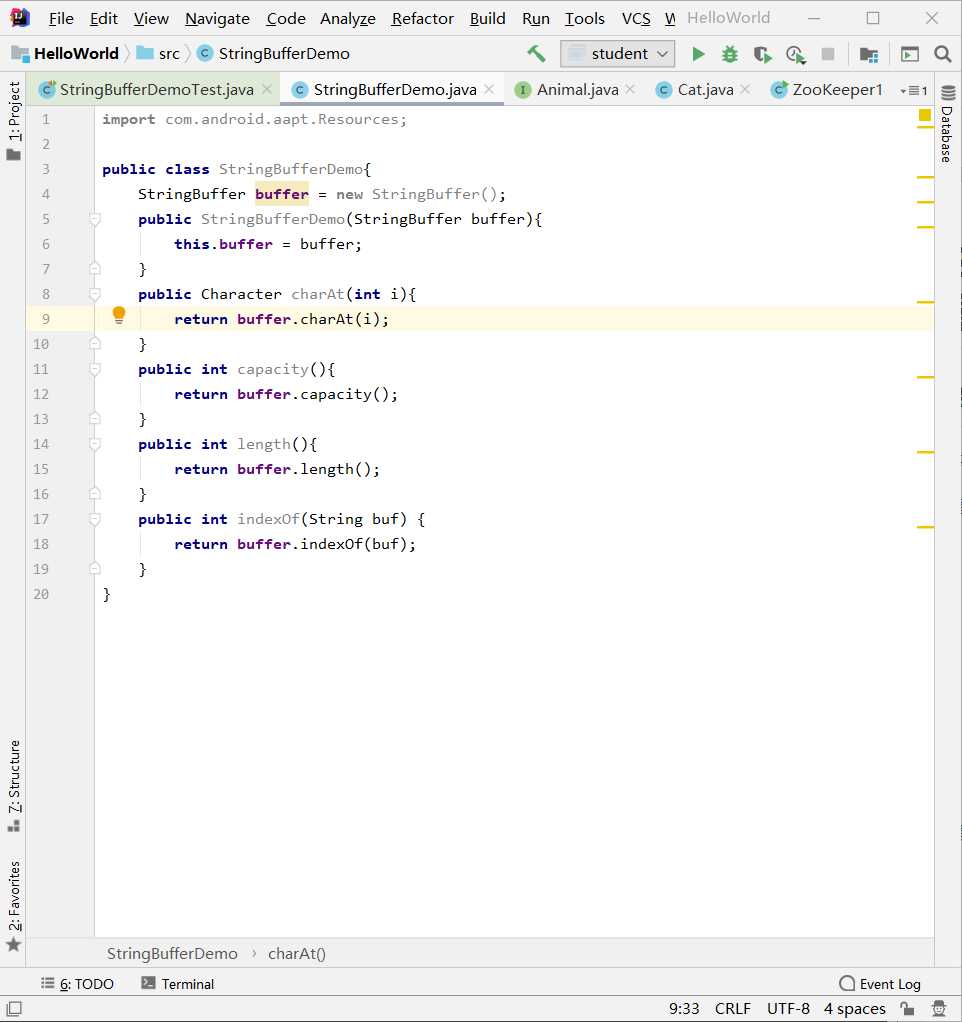The image size is (962, 1022).
Task: Click the intention light bulb on line 9
Action: (119, 315)
